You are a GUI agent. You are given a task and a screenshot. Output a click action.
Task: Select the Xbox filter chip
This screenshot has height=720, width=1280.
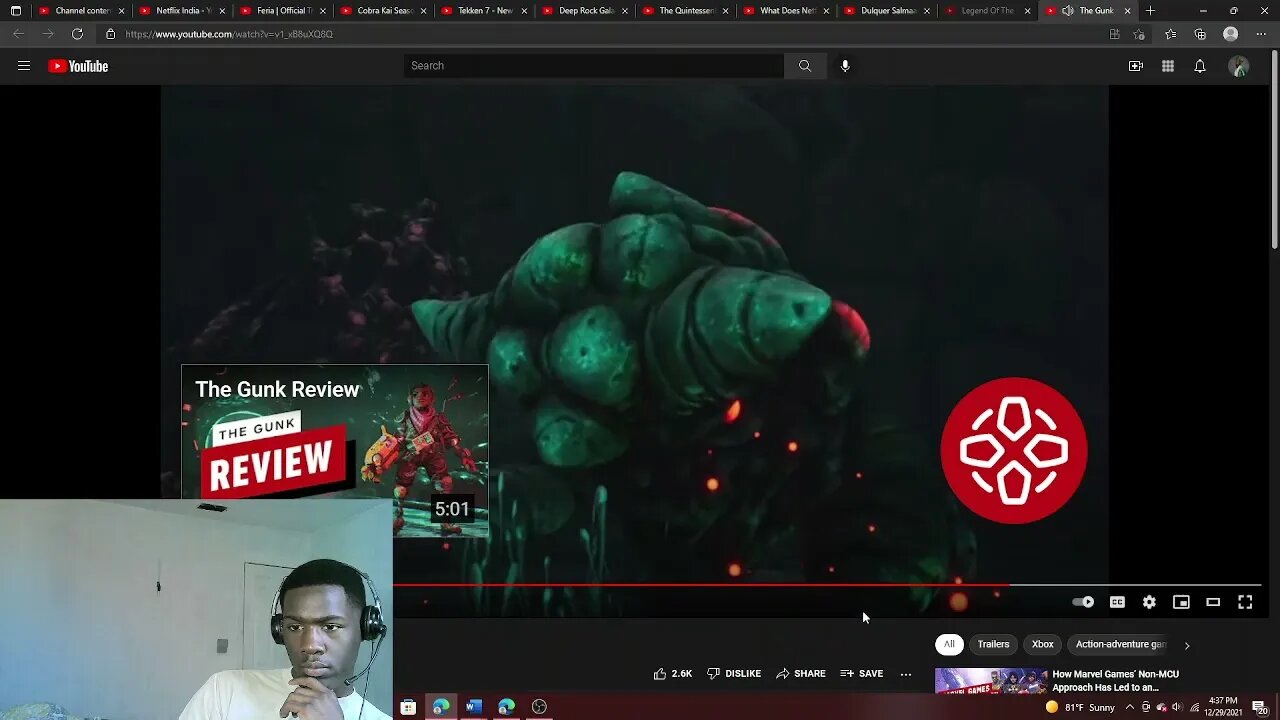coord(1042,645)
